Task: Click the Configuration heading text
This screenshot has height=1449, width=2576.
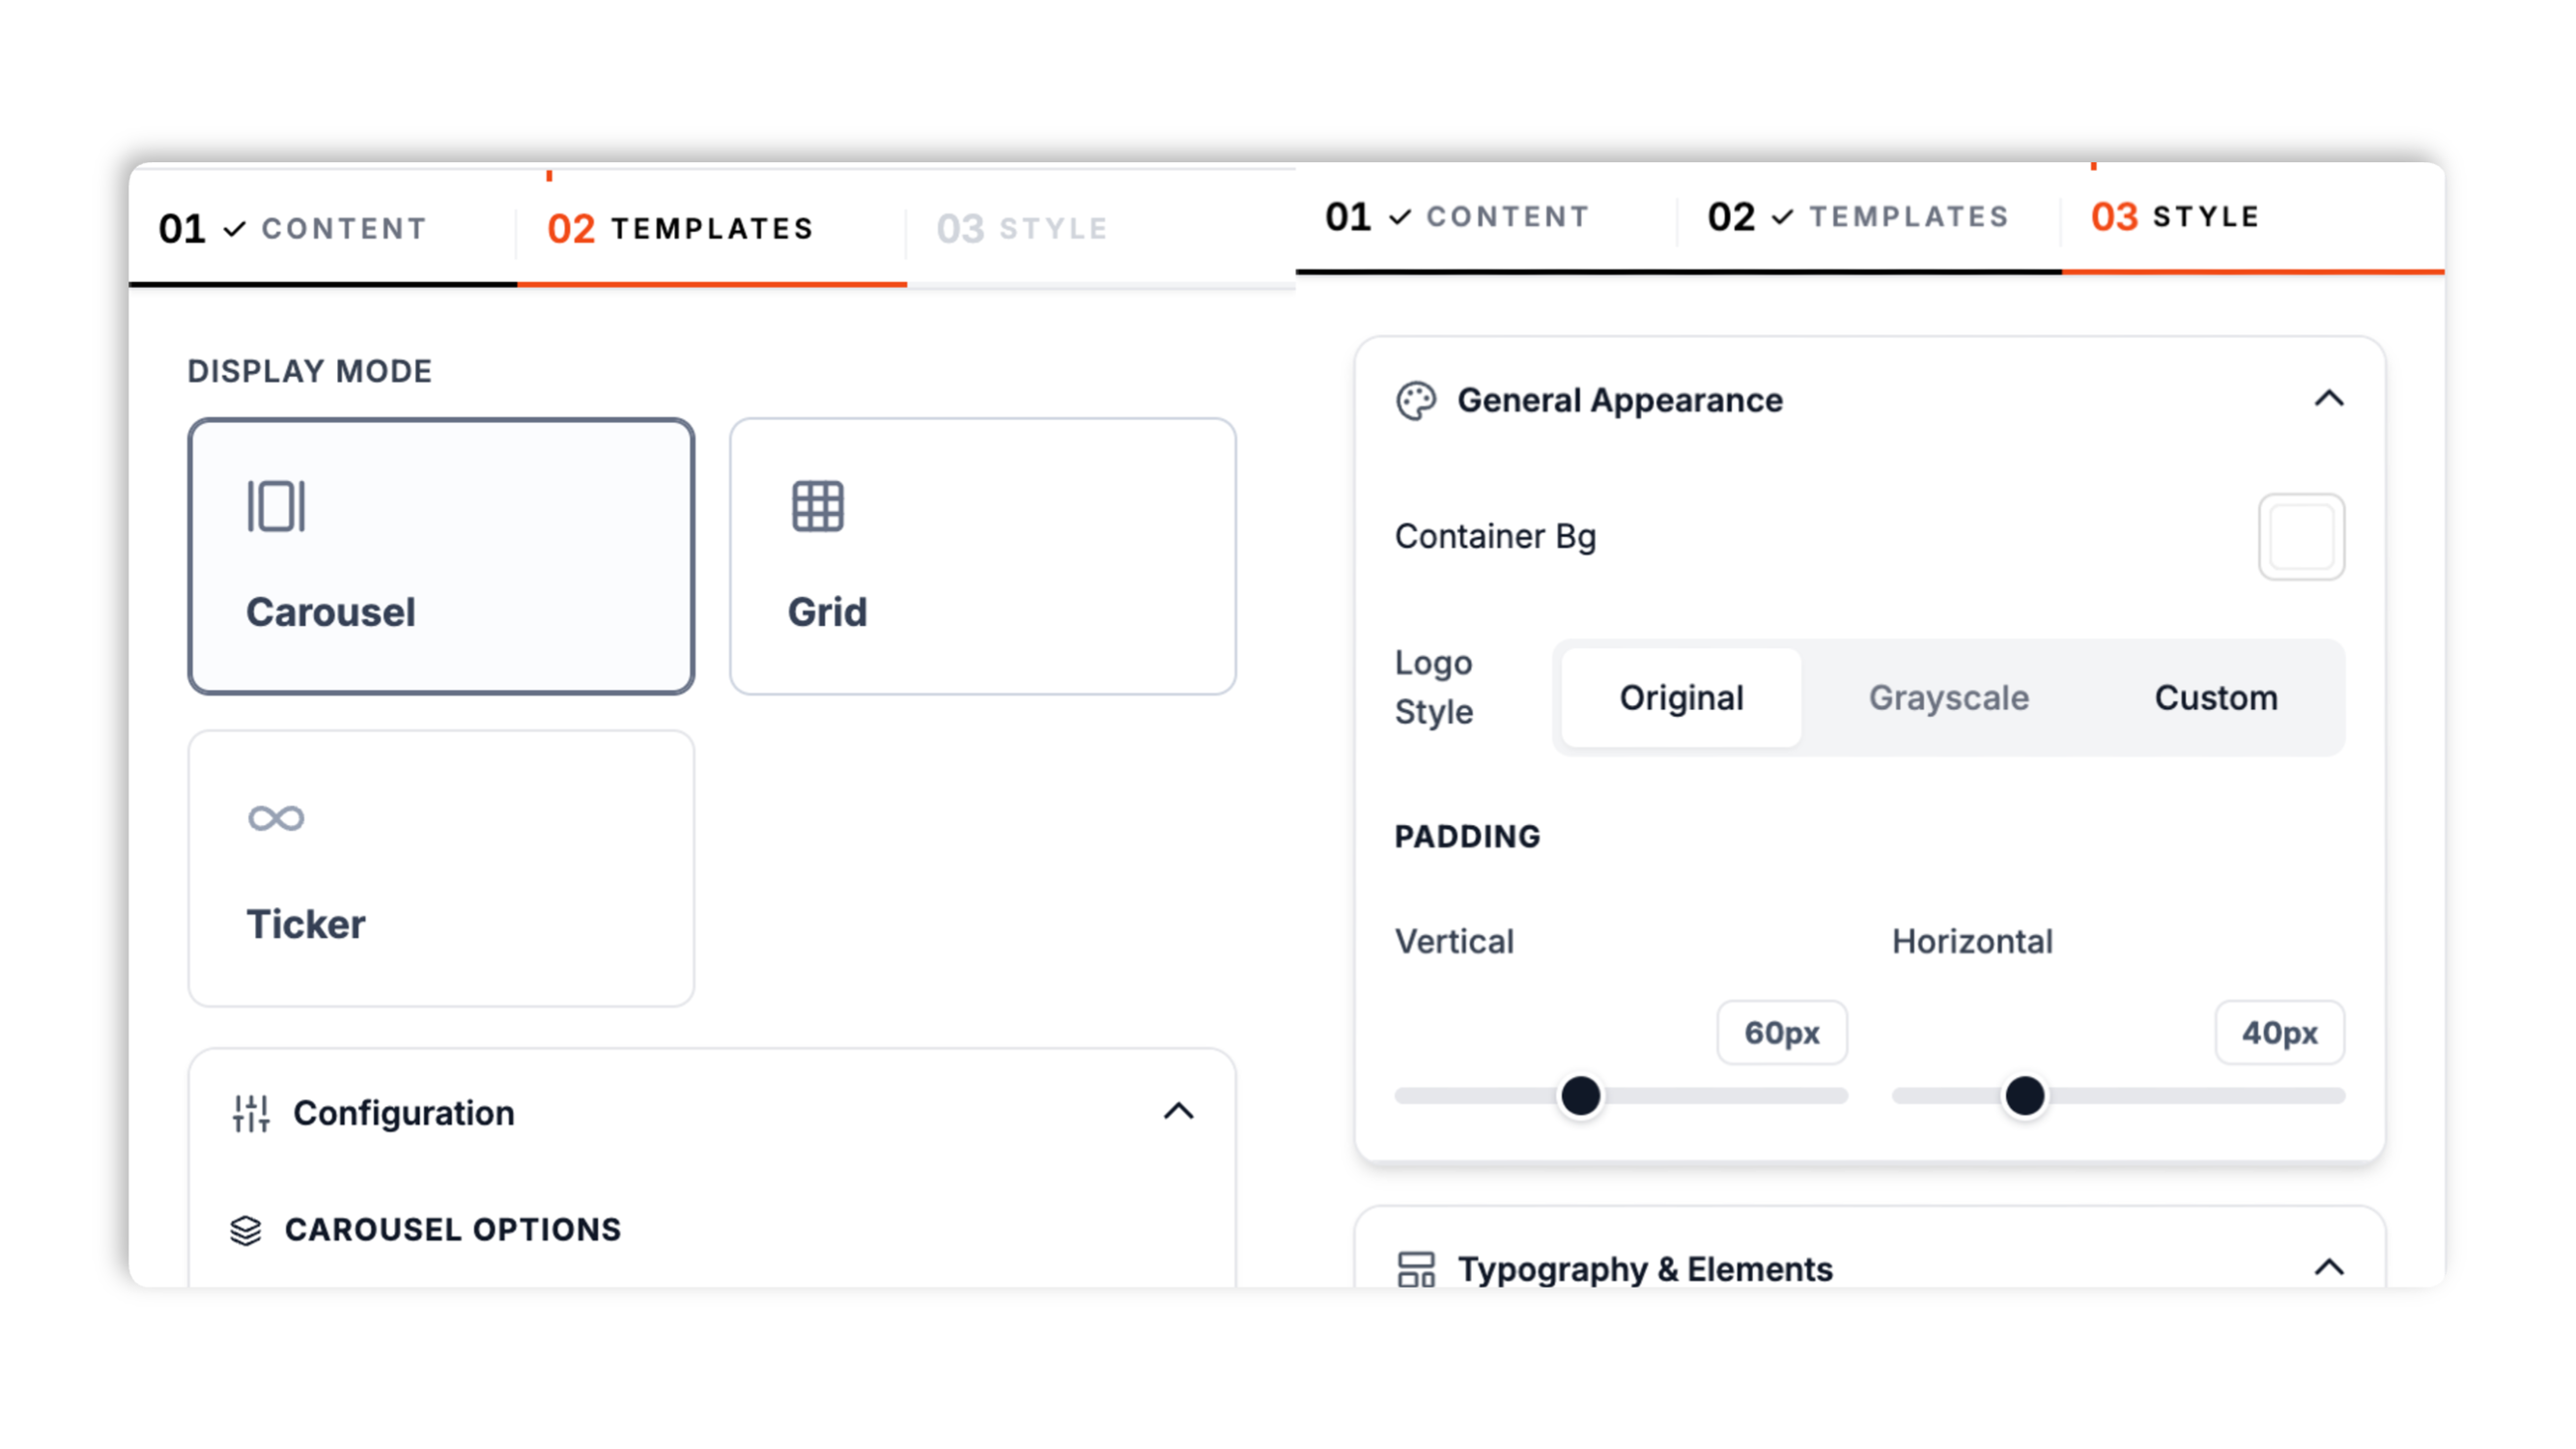Action: 404,1113
